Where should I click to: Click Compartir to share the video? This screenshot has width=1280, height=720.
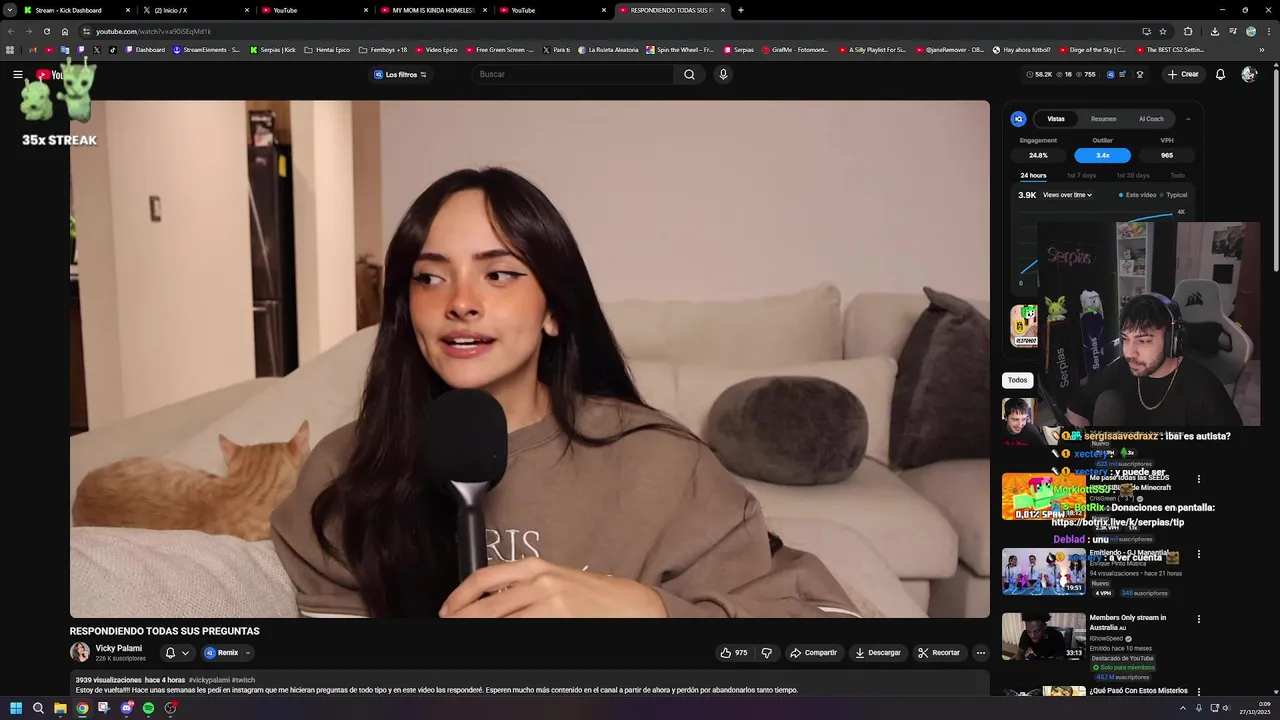[813, 653]
